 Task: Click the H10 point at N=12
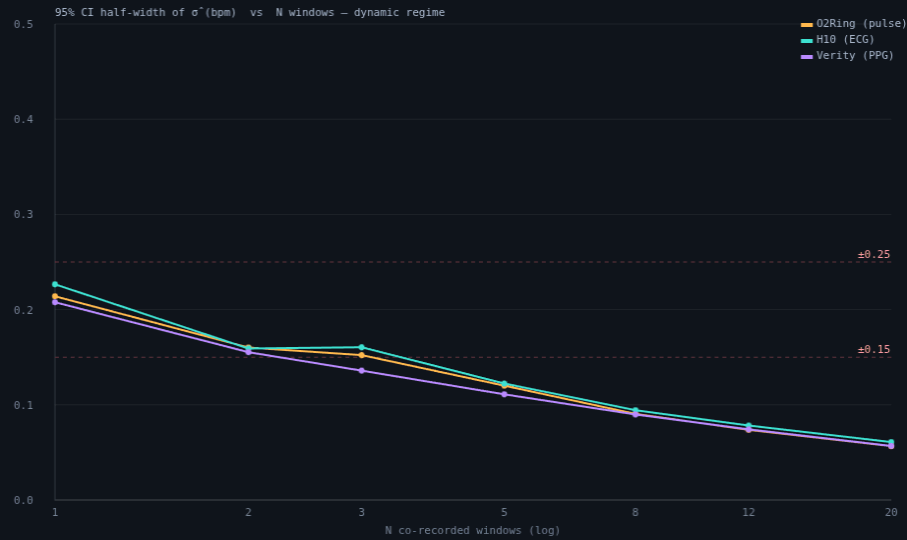(x=749, y=426)
